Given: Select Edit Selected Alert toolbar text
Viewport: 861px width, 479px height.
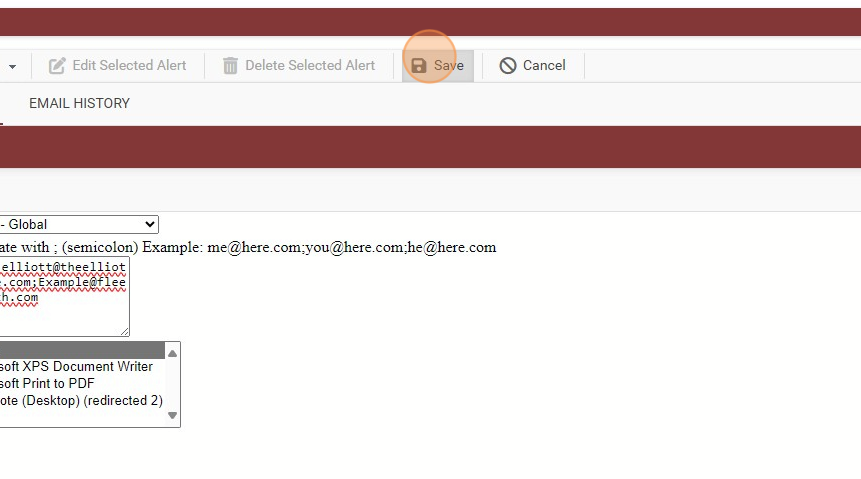Looking at the screenshot, I should pyautogui.click(x=129, y=65).
